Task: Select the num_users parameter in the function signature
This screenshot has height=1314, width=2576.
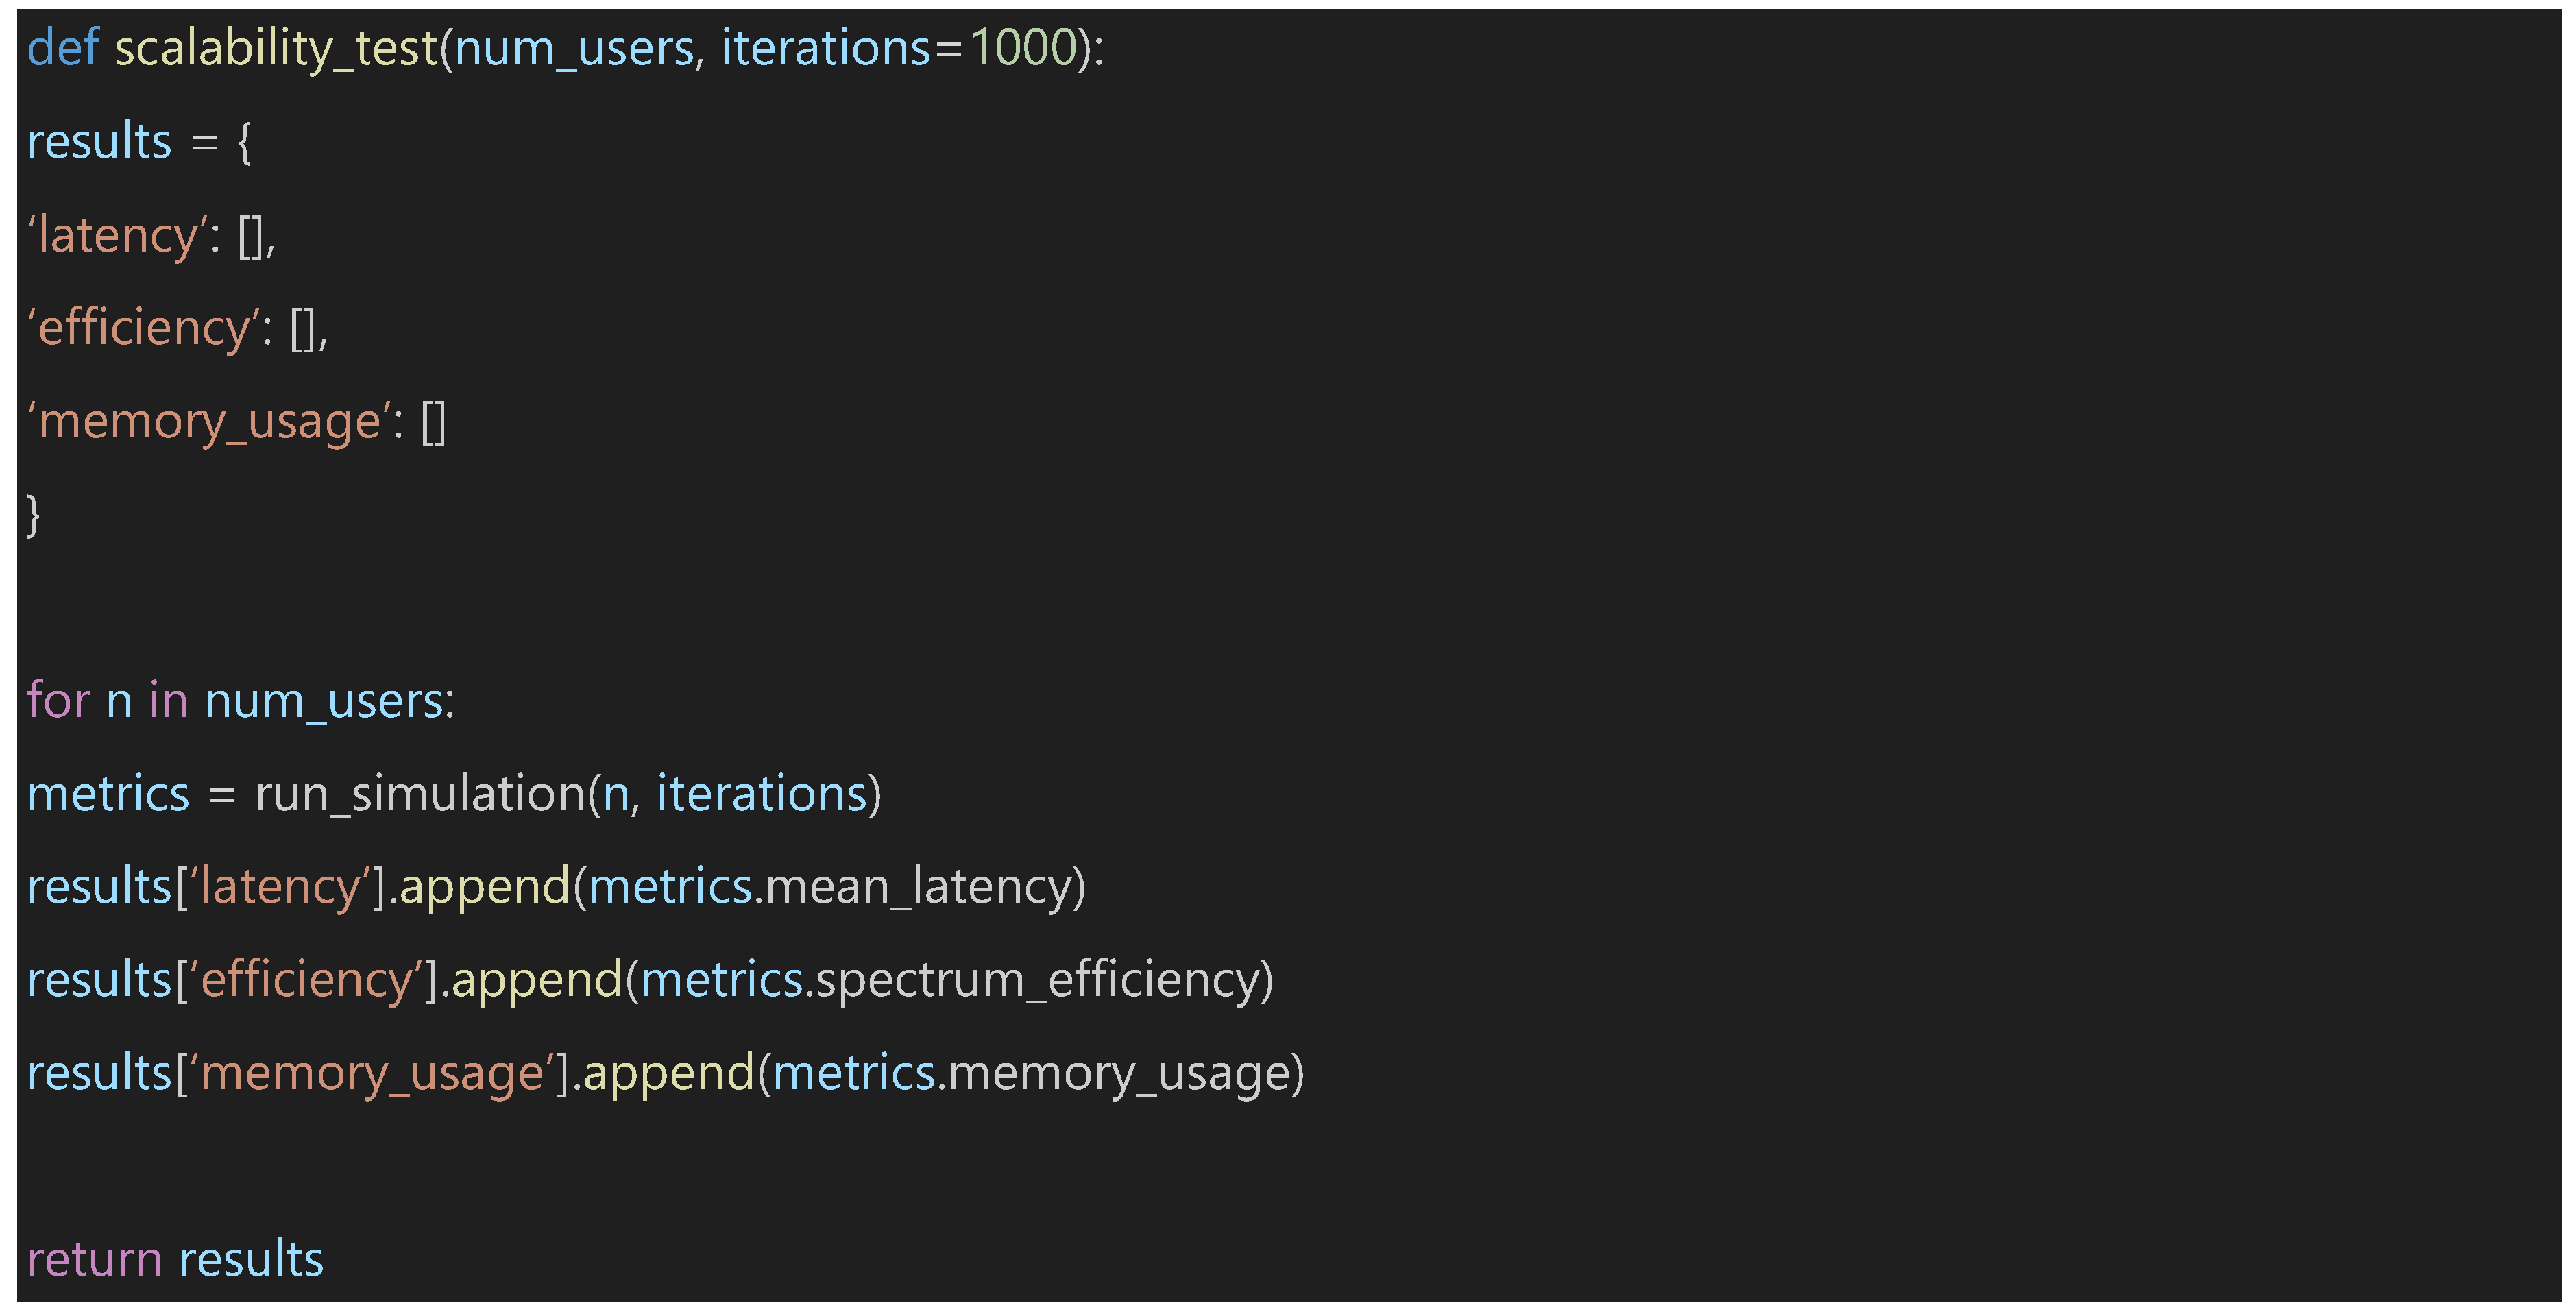Action: (574, 48)
